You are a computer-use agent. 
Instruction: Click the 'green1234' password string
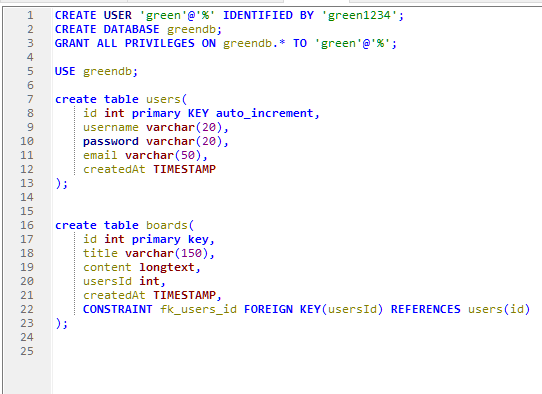pos(359,15)
